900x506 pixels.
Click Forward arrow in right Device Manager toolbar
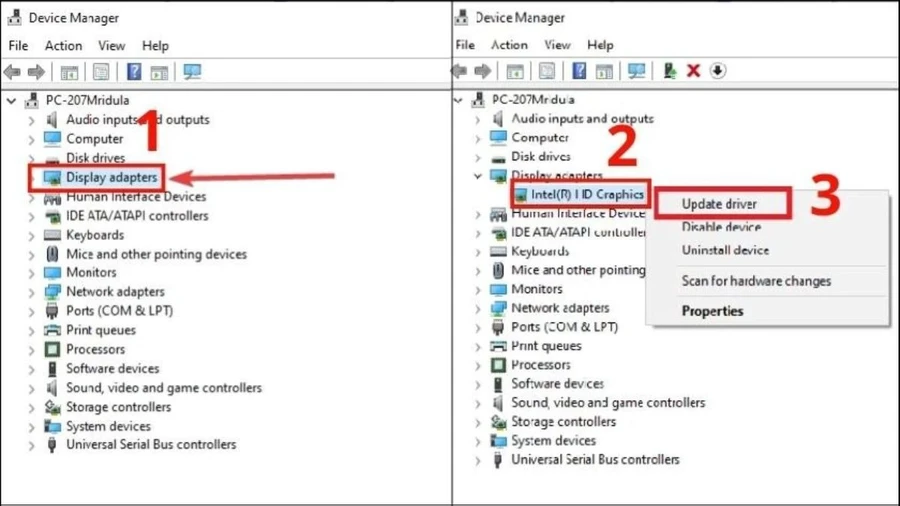[x=483, y=71]
